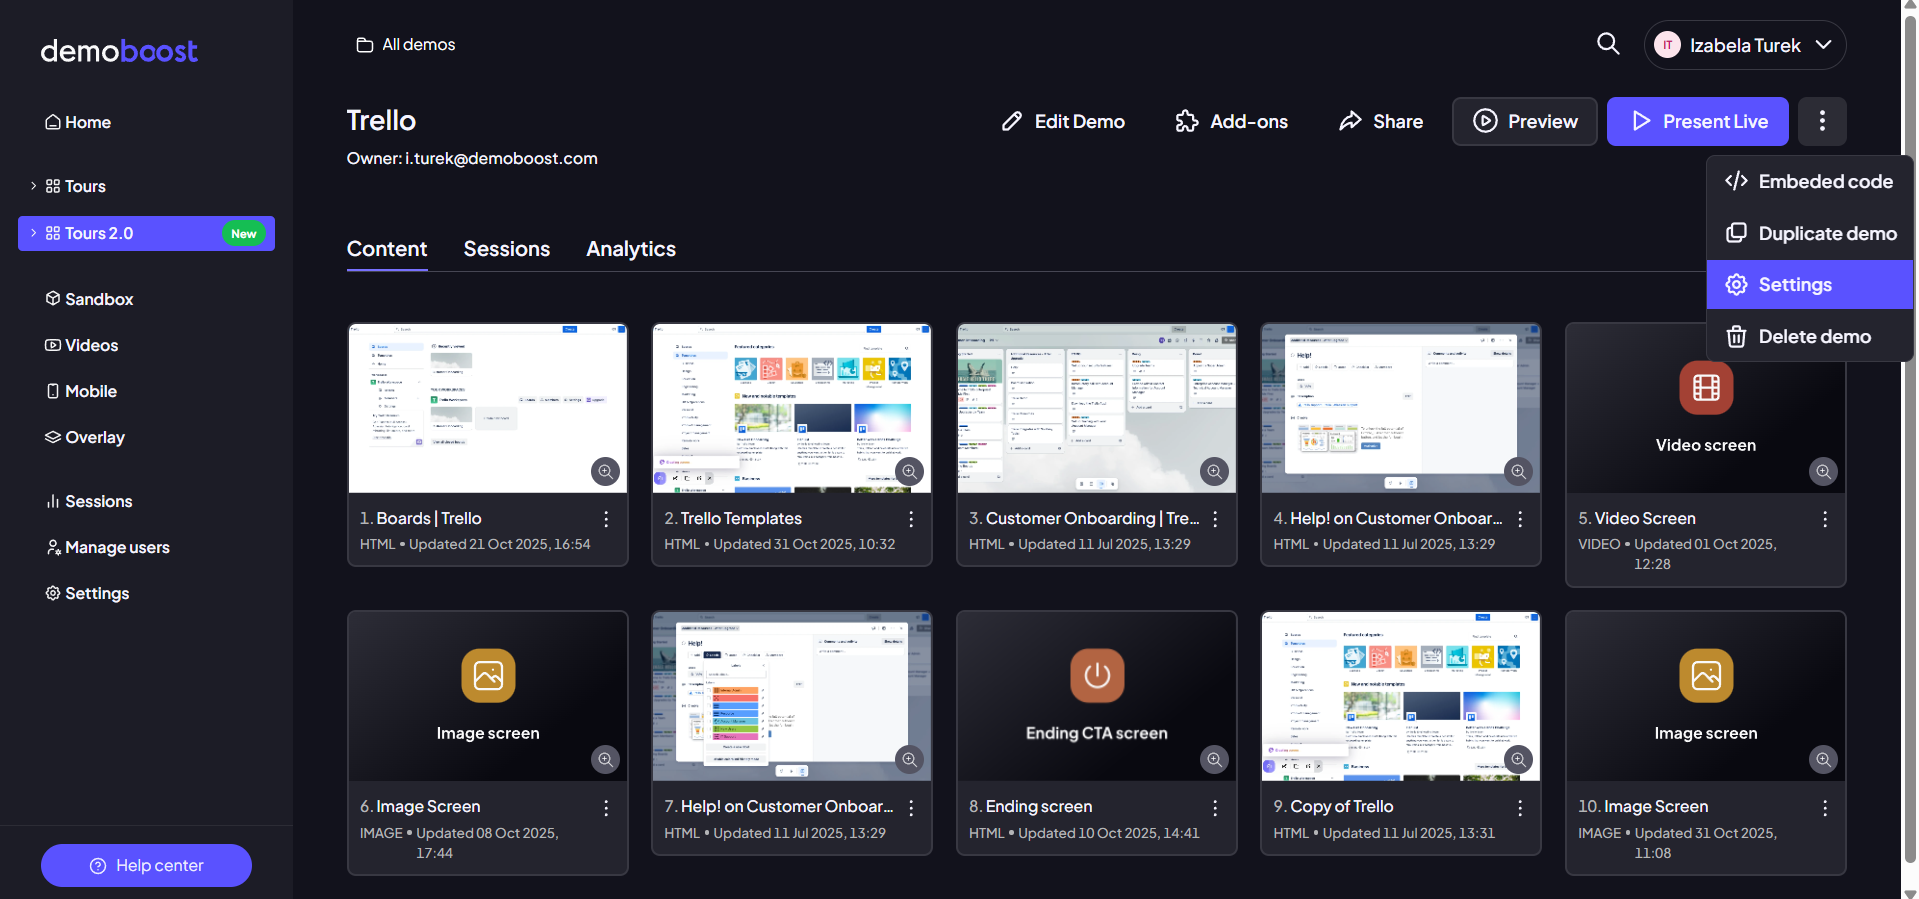Viewport: 1919px width, 899px height.
Task: Click image icon on 6. Image Screen
Action: (488, 676)
